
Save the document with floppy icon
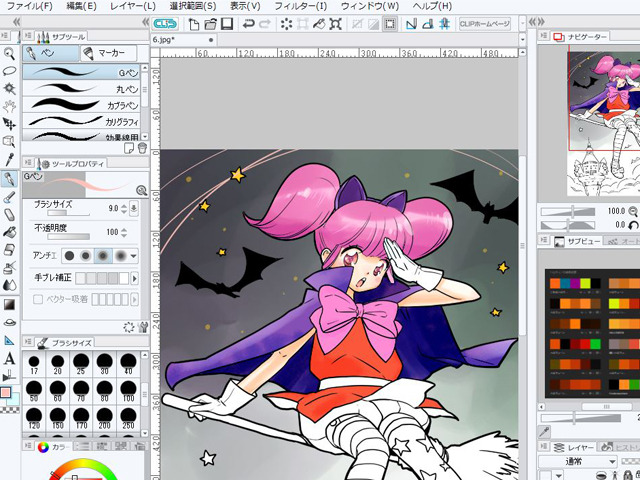tap(227, 24)
